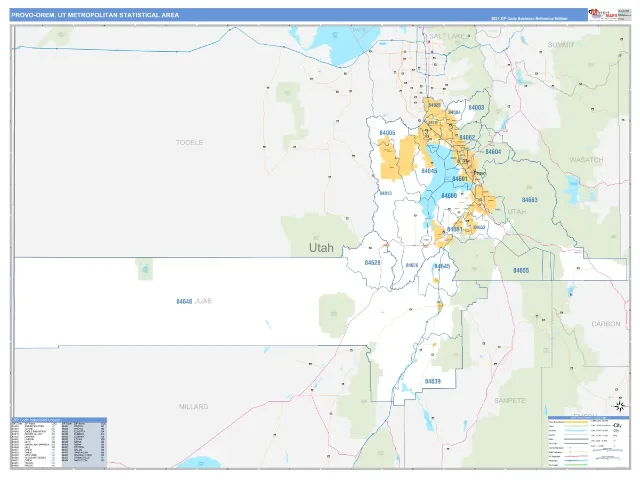This screenshot has height=480, width=640.
Task: Click the ZIP Code Business Reference Edition subtitle
Action: pyautogui.click(x=529, y=18)
